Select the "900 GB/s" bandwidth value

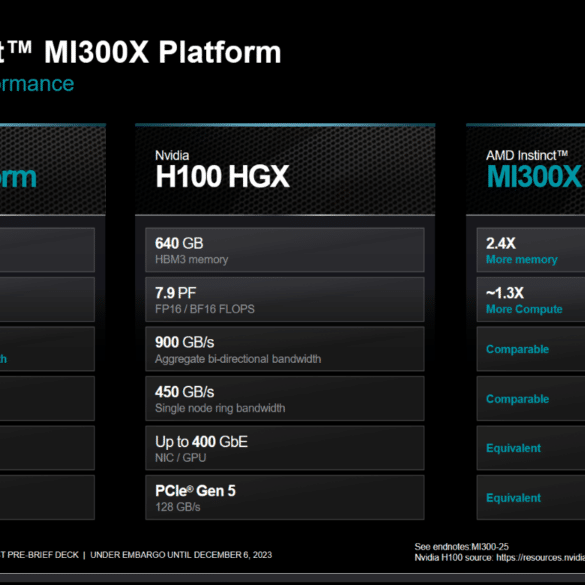pyautogui.click(x=185, y=342)
